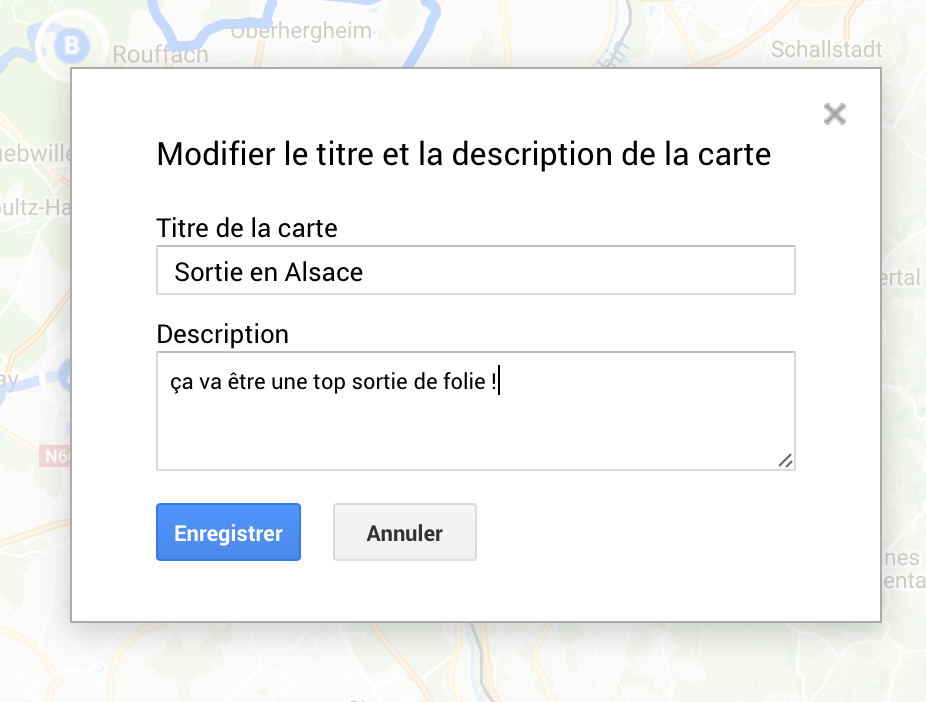Click the Oberhergheim label on the map
Screen dimensions: 926x702
301,32
